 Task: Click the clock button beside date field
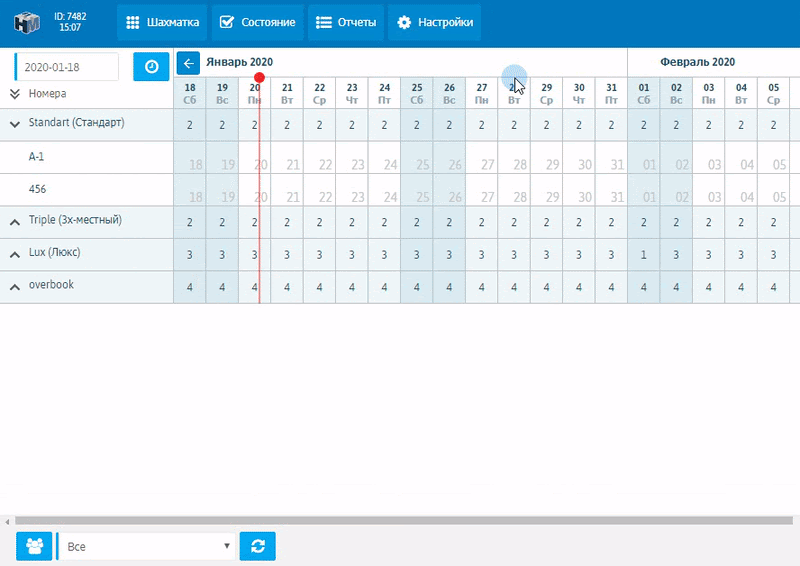point(151,67)
